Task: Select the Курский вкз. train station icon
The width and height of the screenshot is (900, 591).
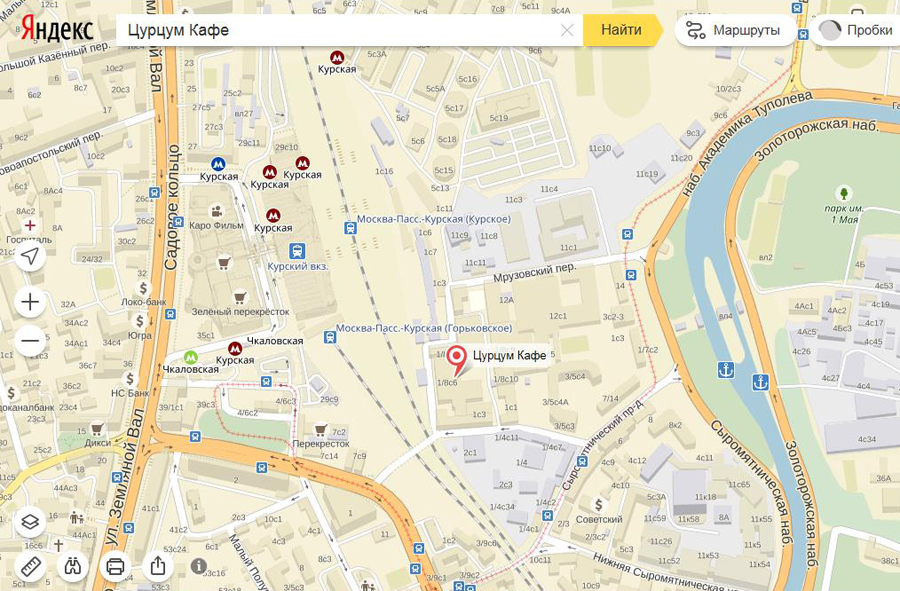Action: (297, 251)
